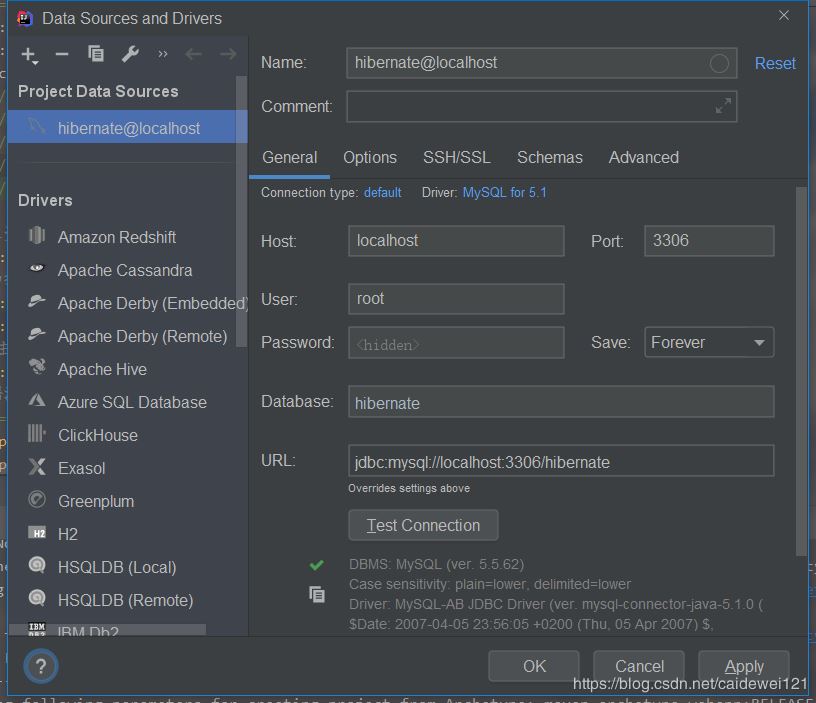Copy the connection info with the copy icon
Image resolution: width=816 pixels, height=703 pixels.
(x=317, y=594)
